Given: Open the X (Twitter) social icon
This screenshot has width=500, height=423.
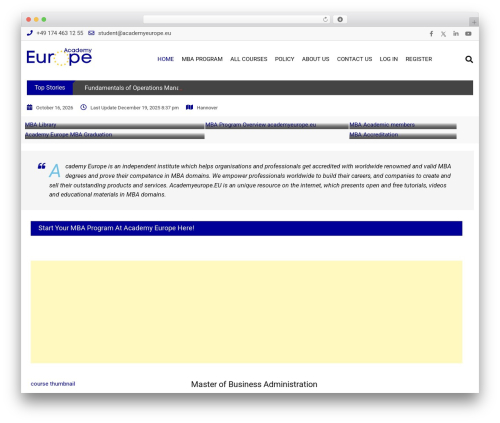Looking at the screenshot, I should pos(443,34).
